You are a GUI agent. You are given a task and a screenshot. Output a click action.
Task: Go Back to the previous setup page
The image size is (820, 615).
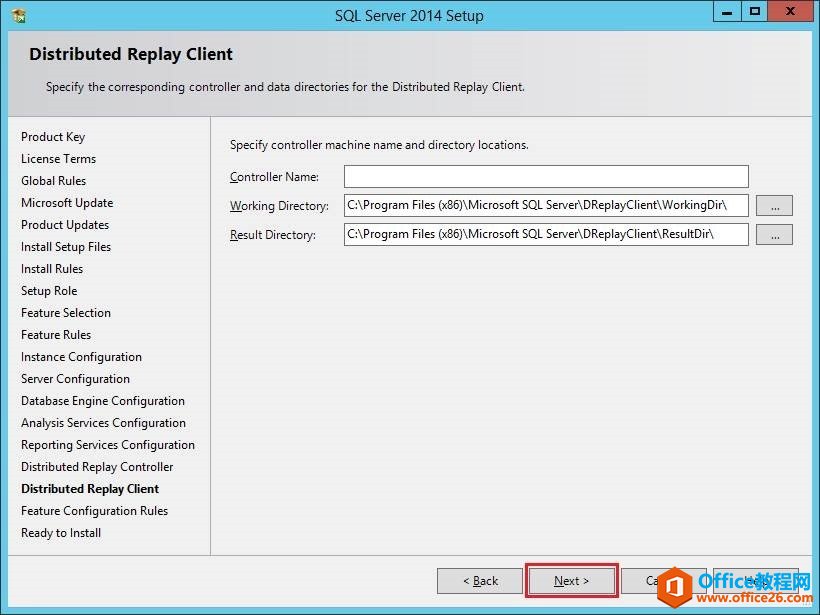[x=480, y=580]
